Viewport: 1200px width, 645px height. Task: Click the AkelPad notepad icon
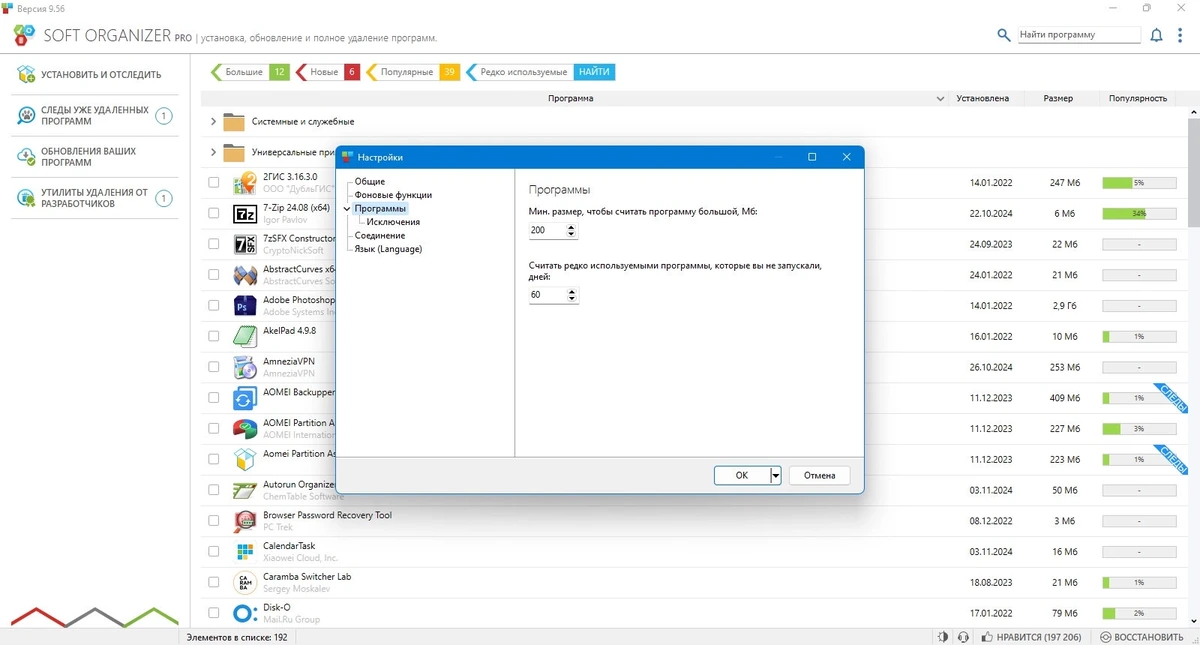pyautogui.click(x=245, y=337)
